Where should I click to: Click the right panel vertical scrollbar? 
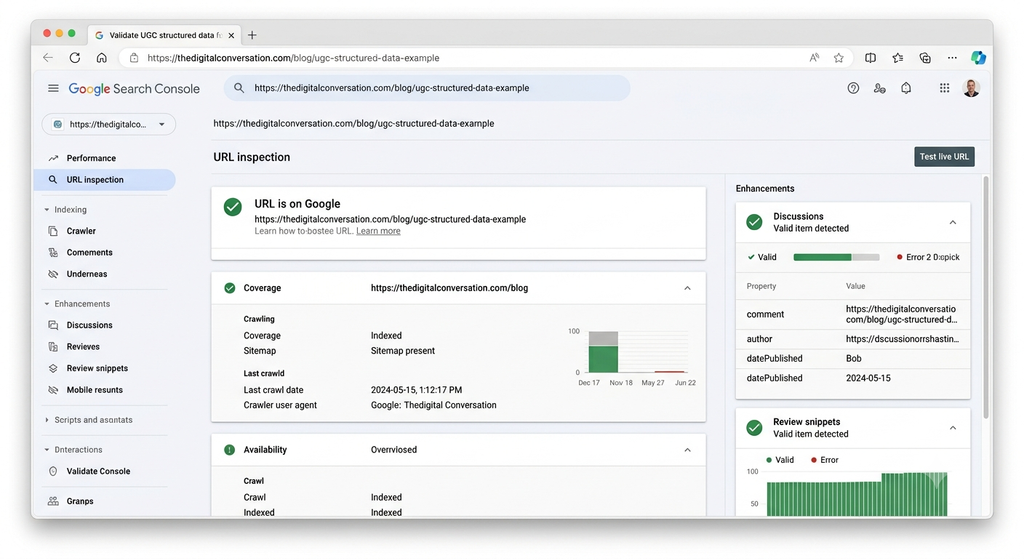[985, 297]
